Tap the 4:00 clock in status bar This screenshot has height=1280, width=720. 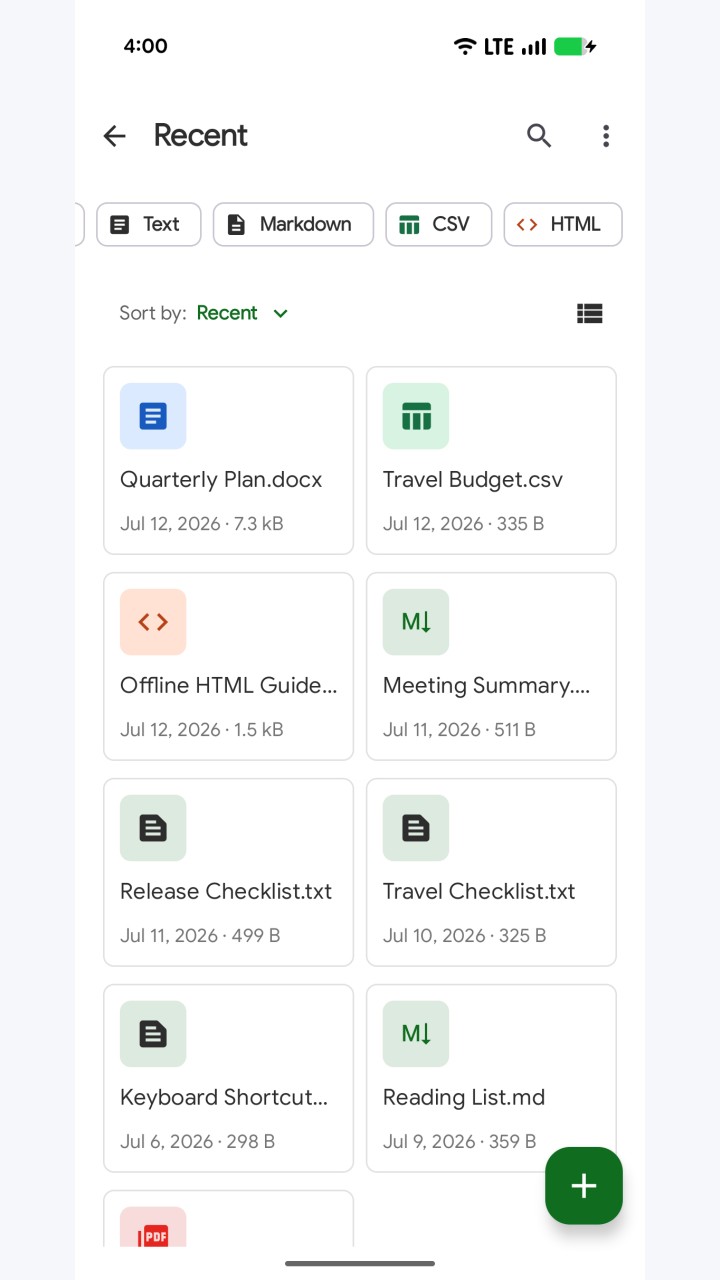point(146,46)
